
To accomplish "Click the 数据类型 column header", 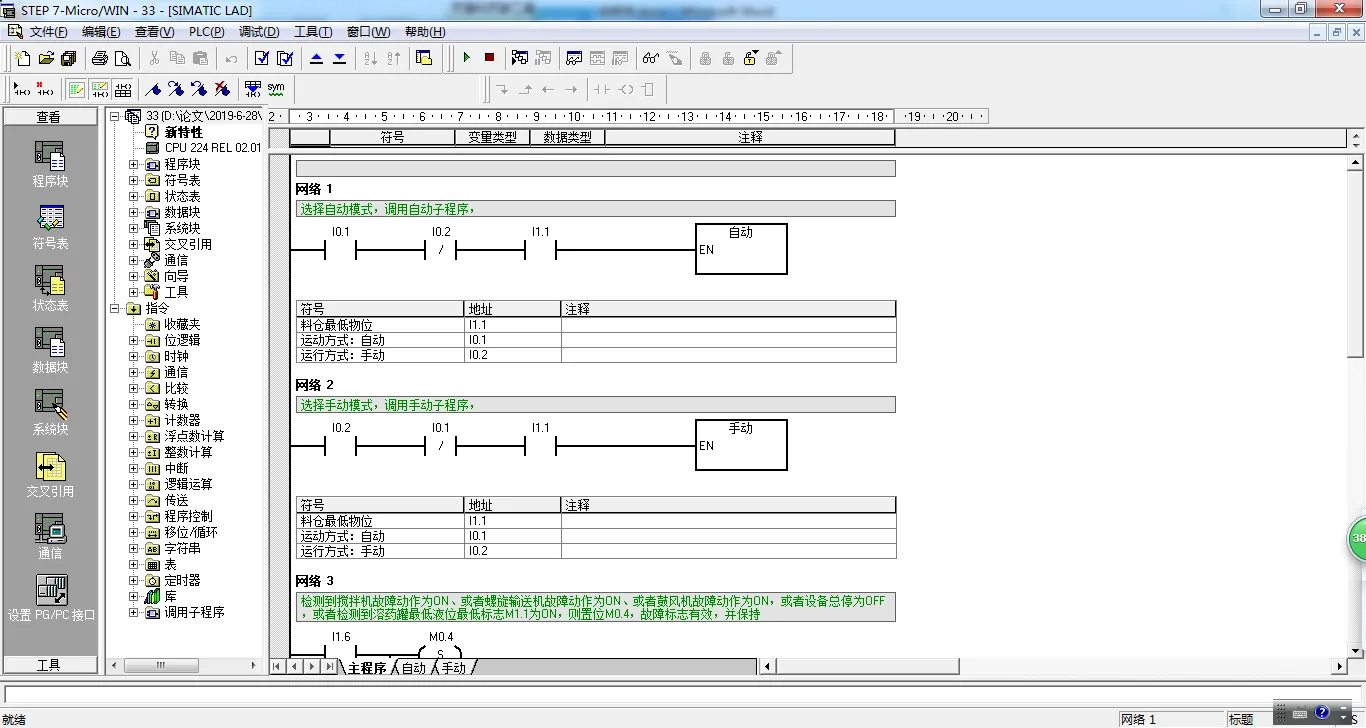I will coord(567,137).
